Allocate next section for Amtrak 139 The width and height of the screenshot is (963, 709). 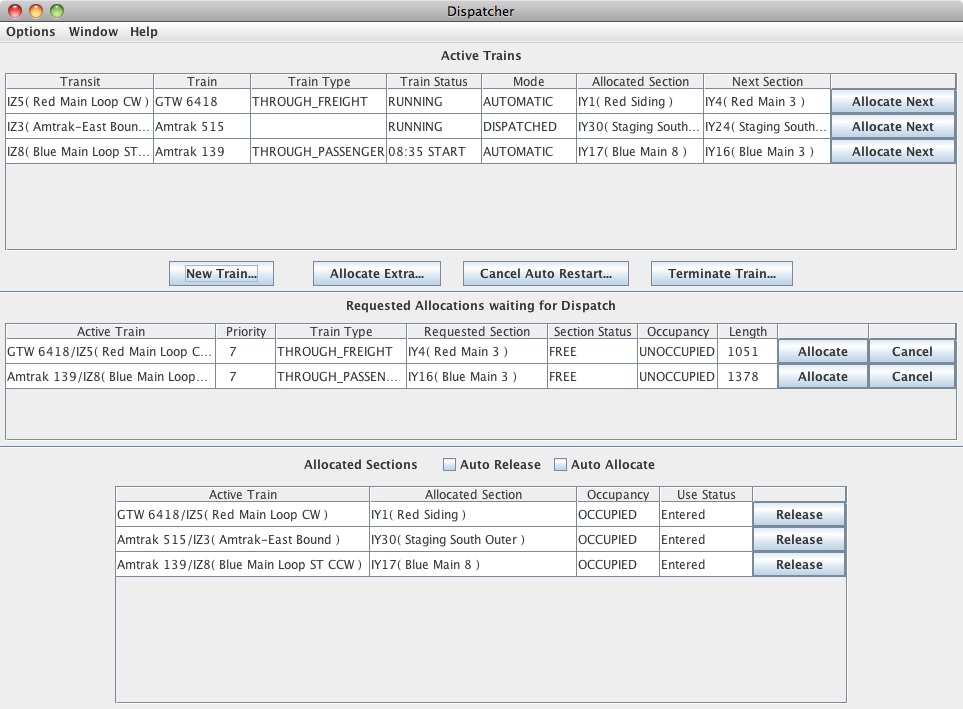point(892,152)
